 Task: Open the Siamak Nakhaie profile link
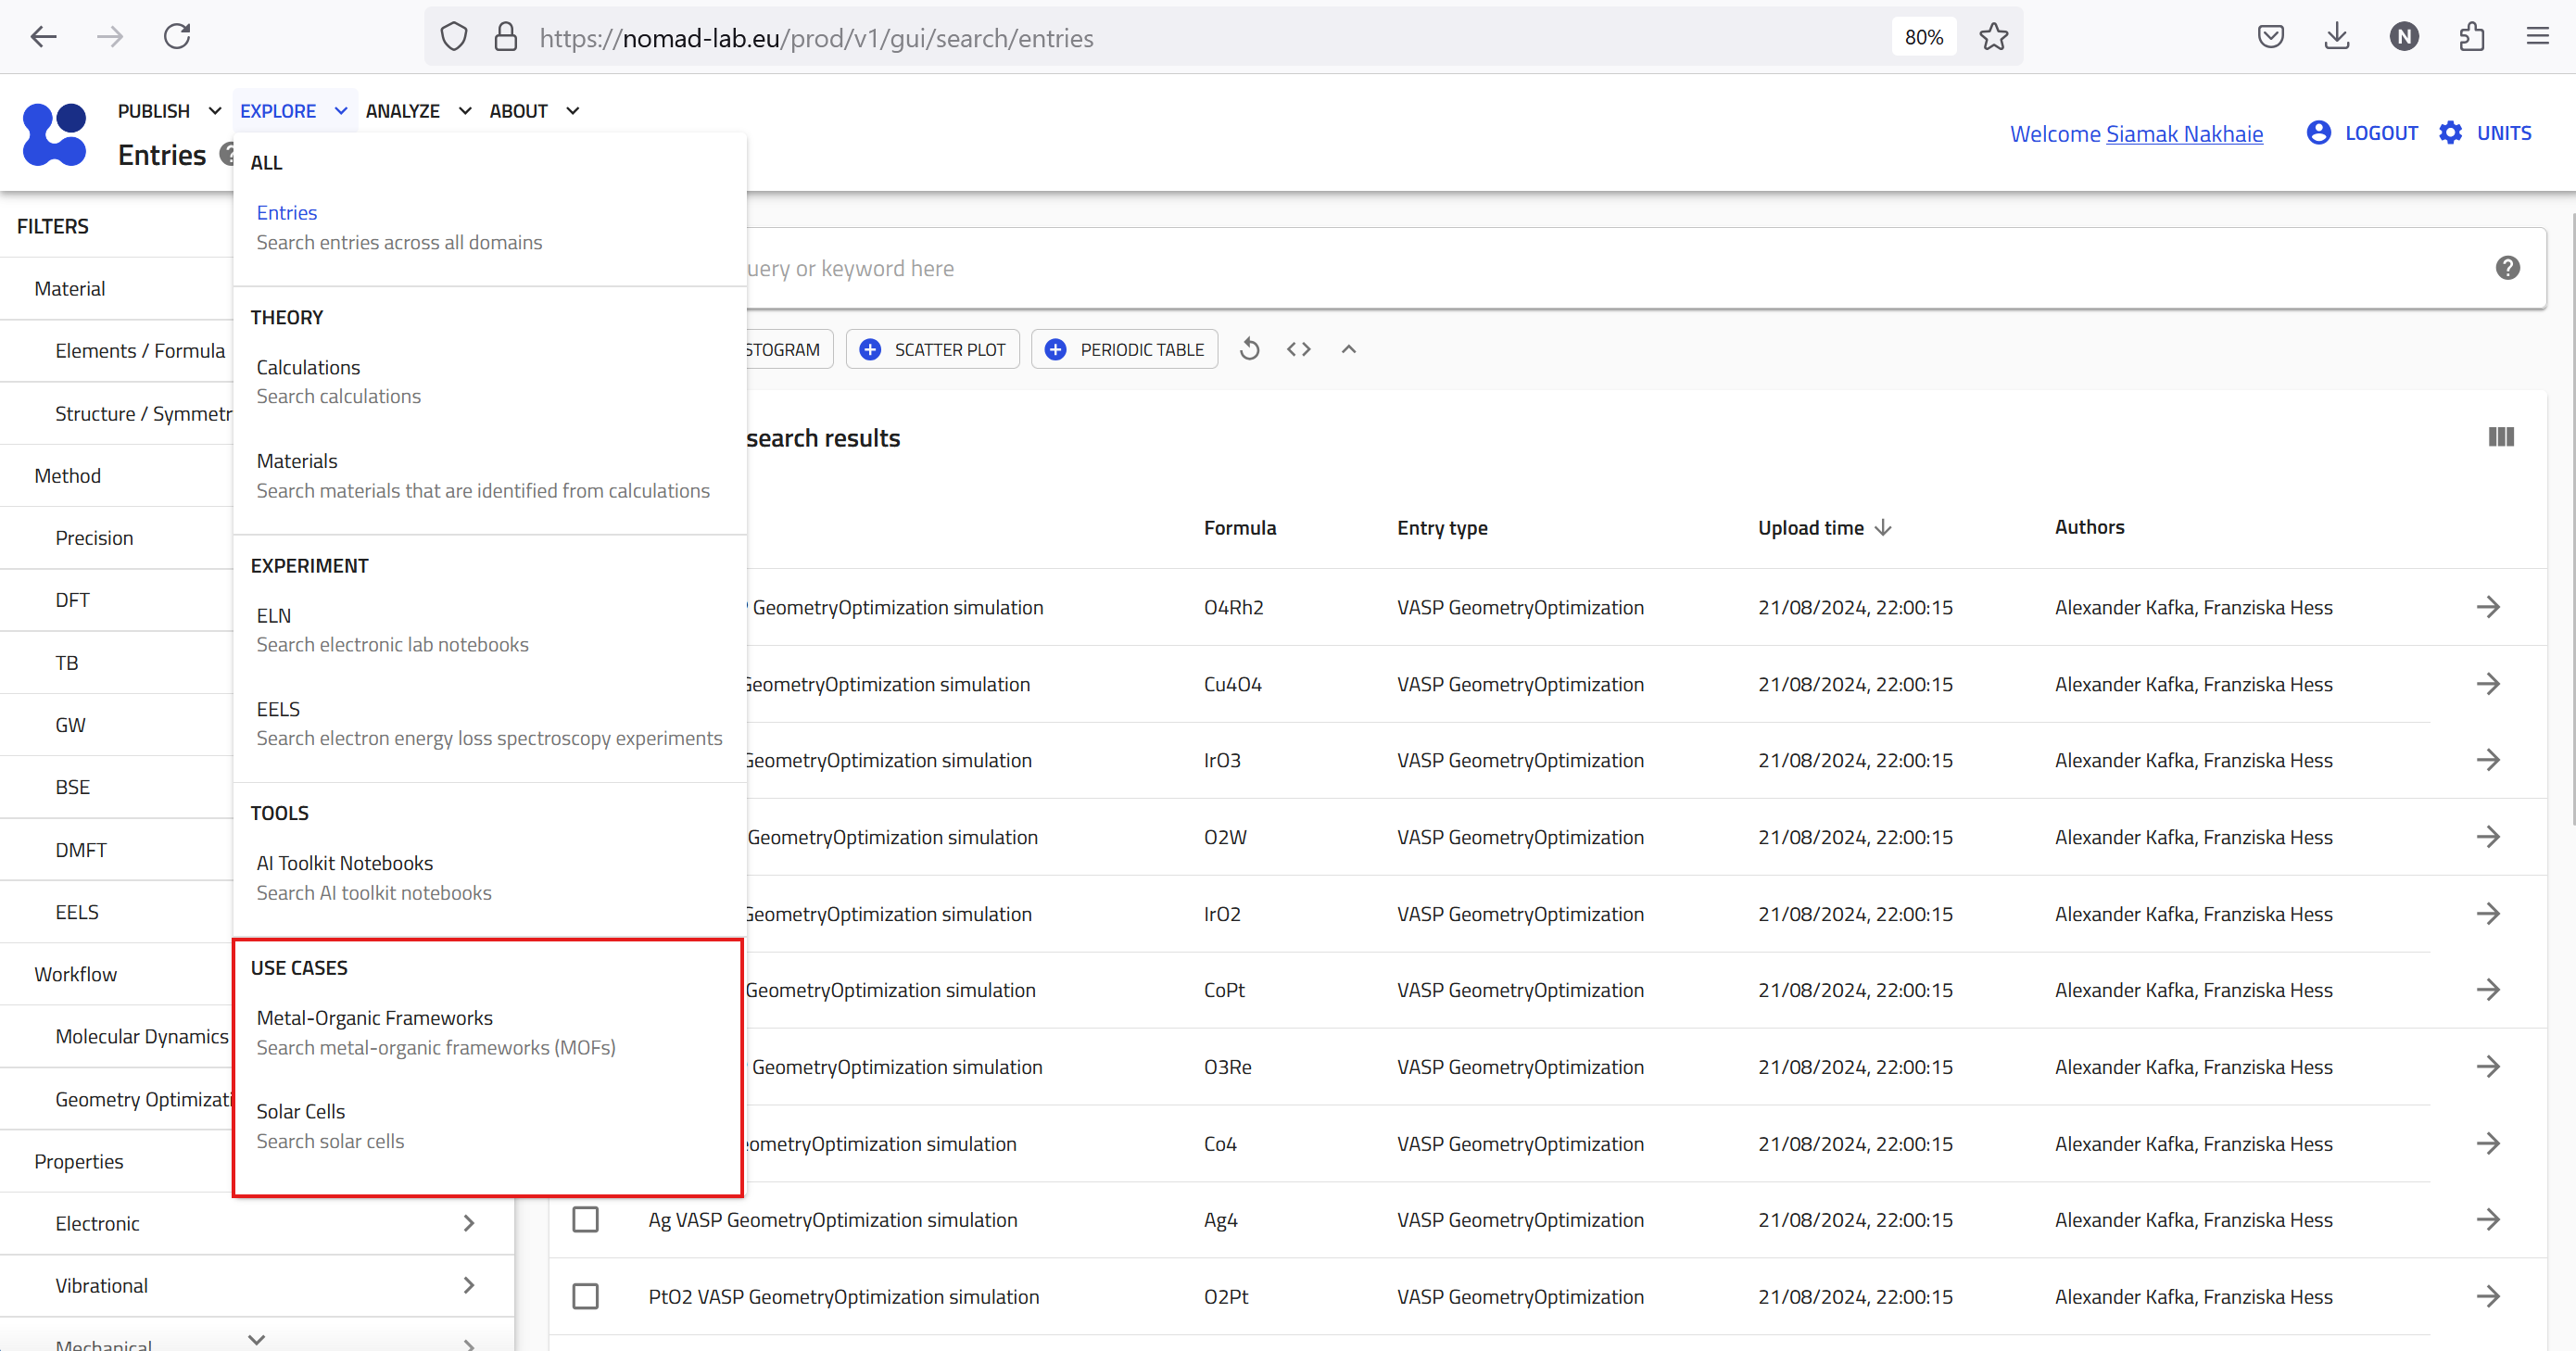pyautogui.click(x=2184, y=134)
